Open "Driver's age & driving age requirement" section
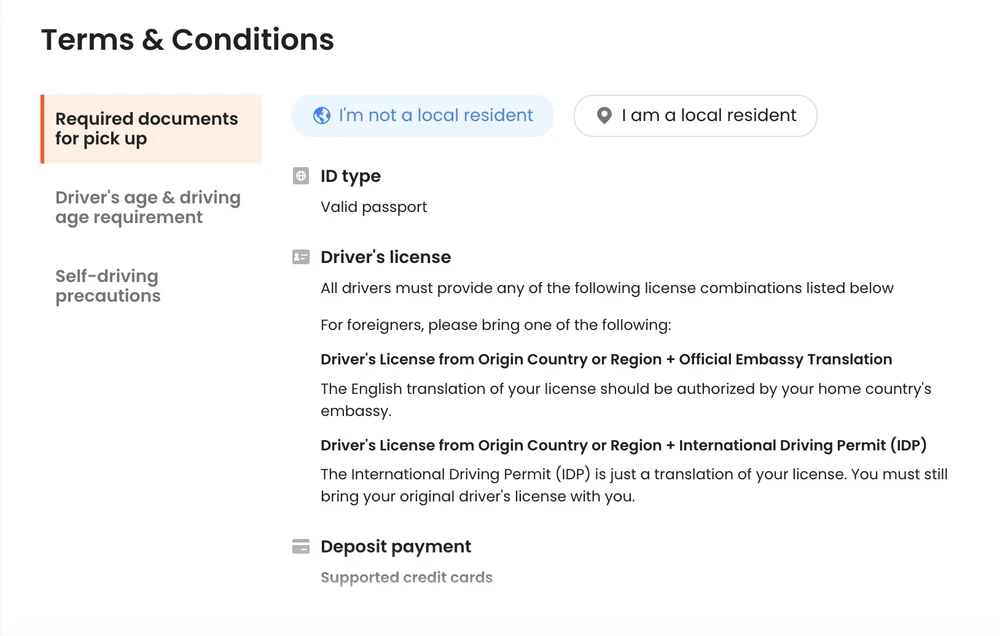This screenshot has height=636, width=1000. 147,207
